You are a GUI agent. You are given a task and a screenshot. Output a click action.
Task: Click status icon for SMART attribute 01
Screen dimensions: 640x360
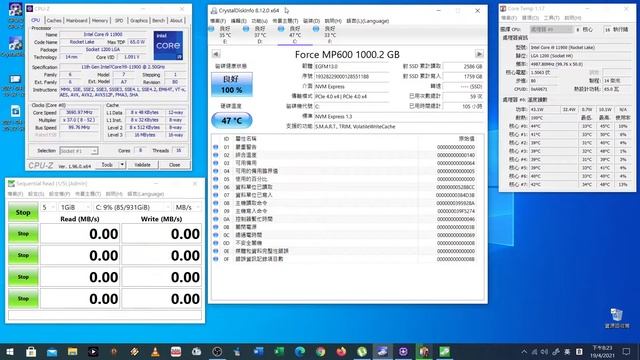[x=216, y=147]
